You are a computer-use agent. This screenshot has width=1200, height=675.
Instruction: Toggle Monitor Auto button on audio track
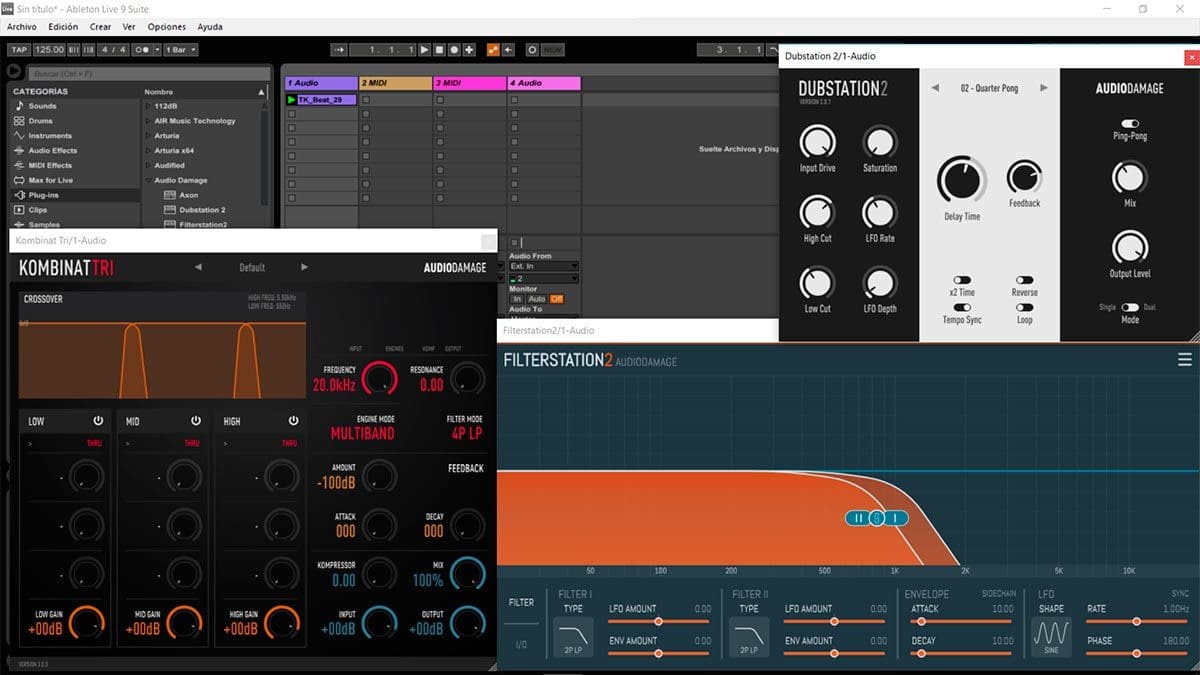537,299
